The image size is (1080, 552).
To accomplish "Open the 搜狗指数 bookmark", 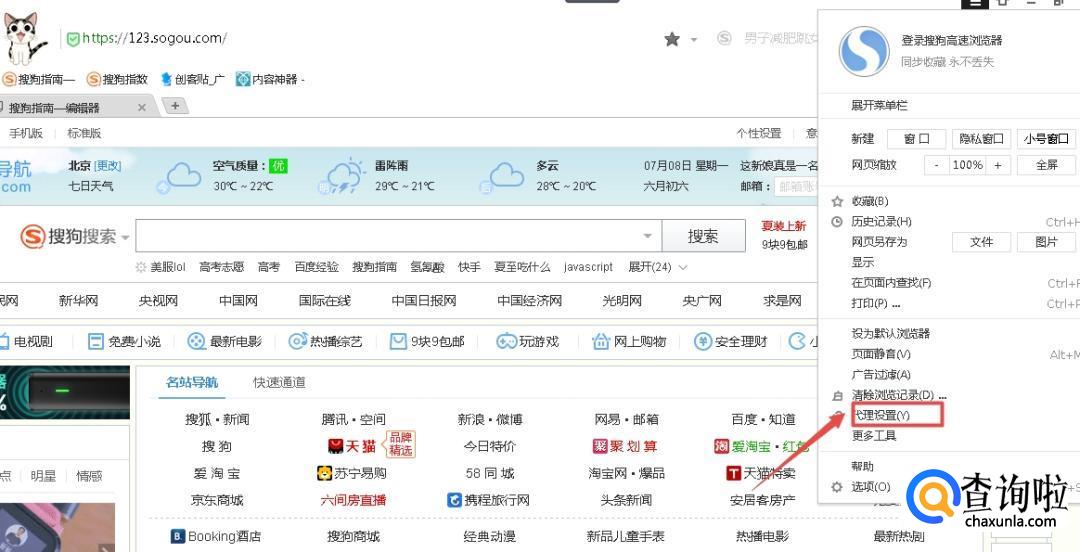I will tap(117, 79).
